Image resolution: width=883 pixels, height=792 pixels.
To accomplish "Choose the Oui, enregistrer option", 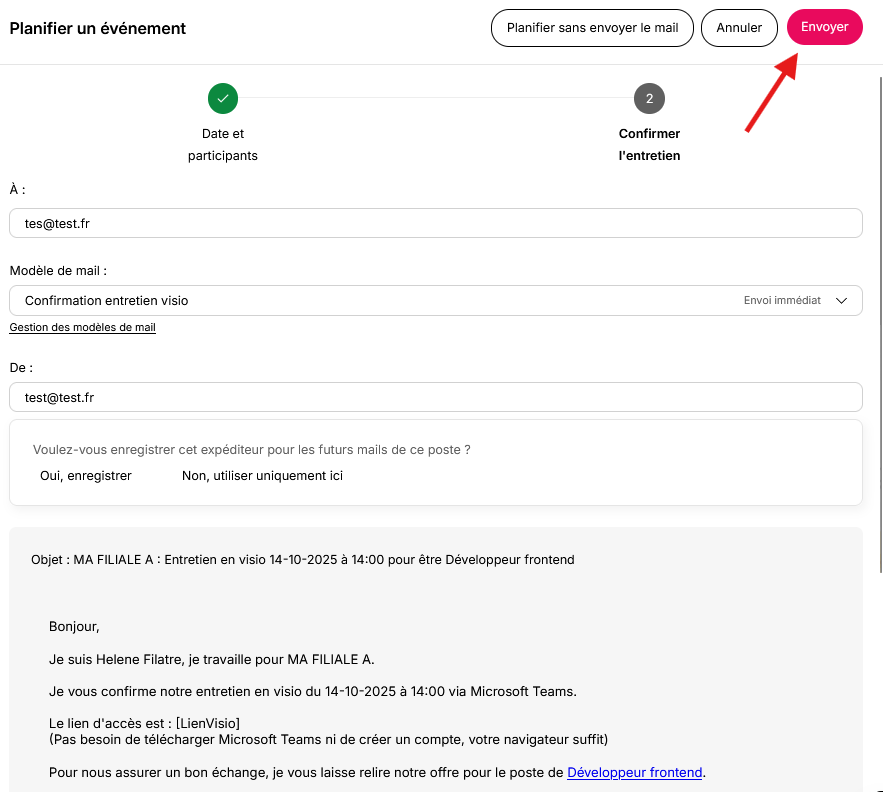I will coord(86,475).
